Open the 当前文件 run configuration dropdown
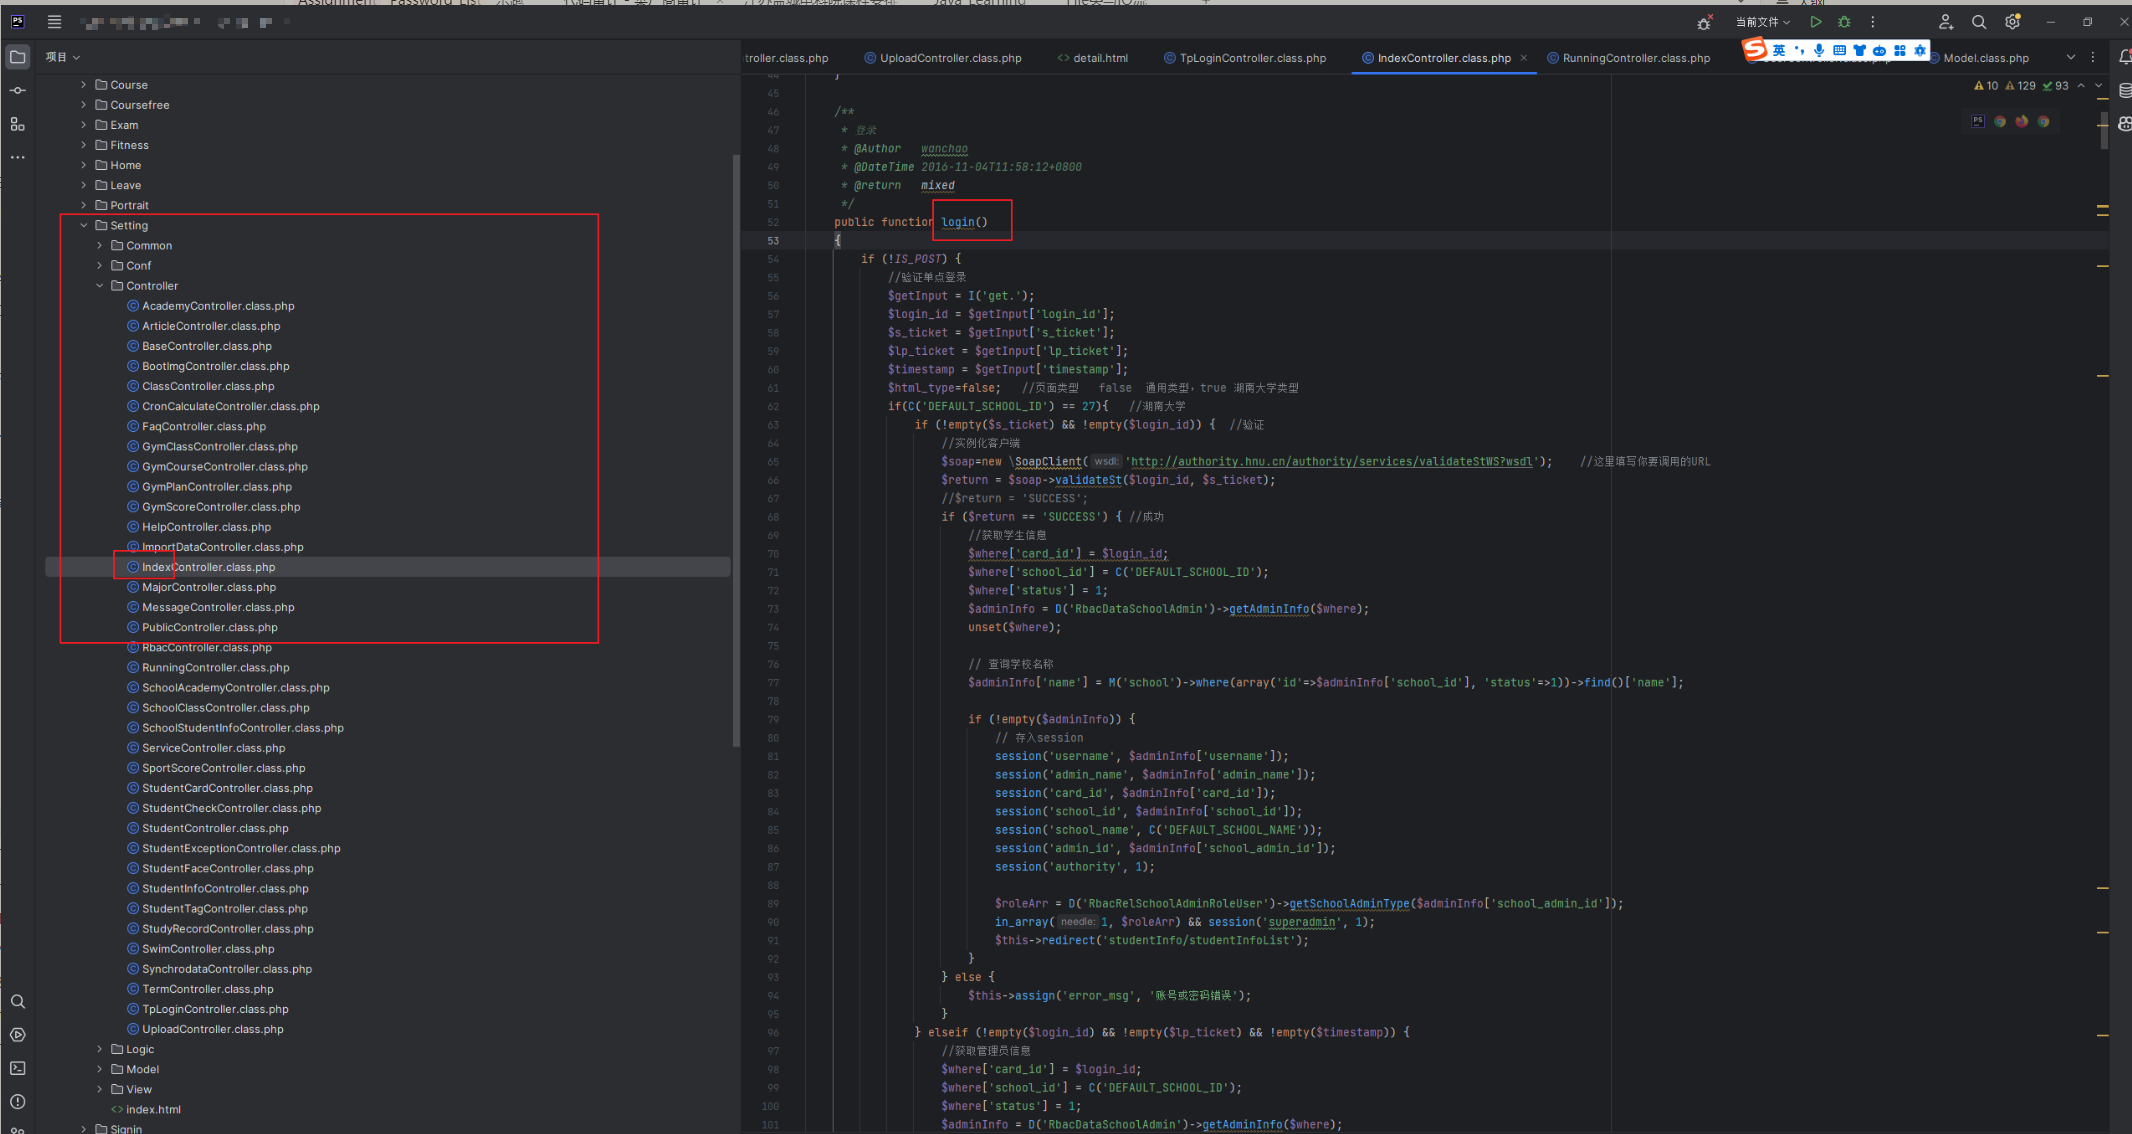 click(x=1762, y=22)
